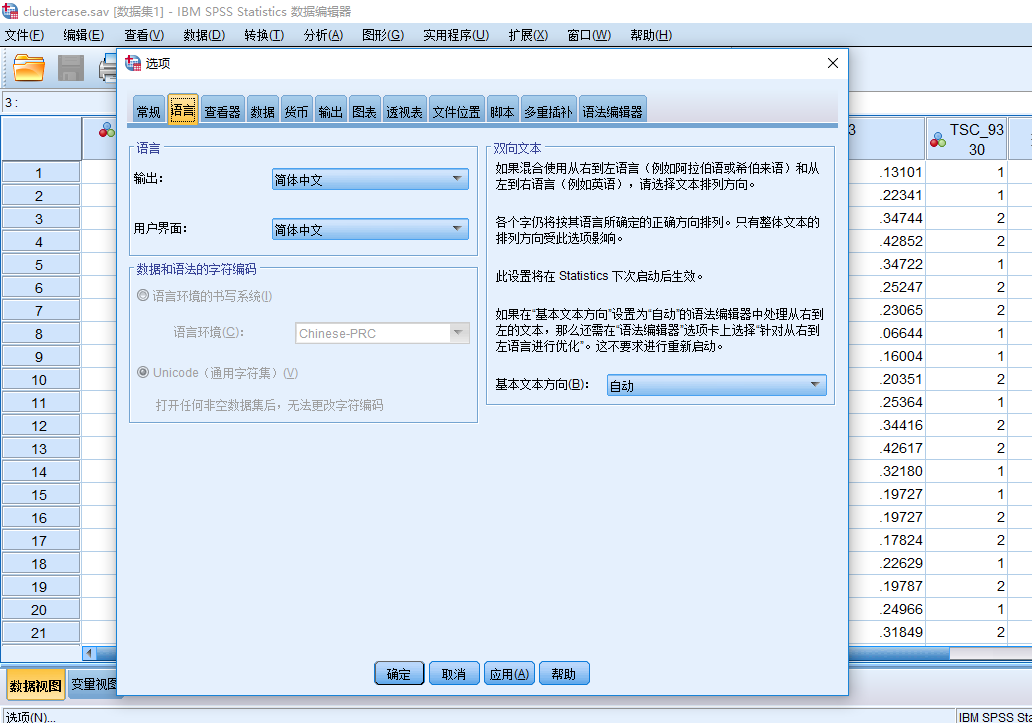Click the SPSS application icon in title bar
This screenshot has height=723, width=1032.
click(x=10, y=11)
